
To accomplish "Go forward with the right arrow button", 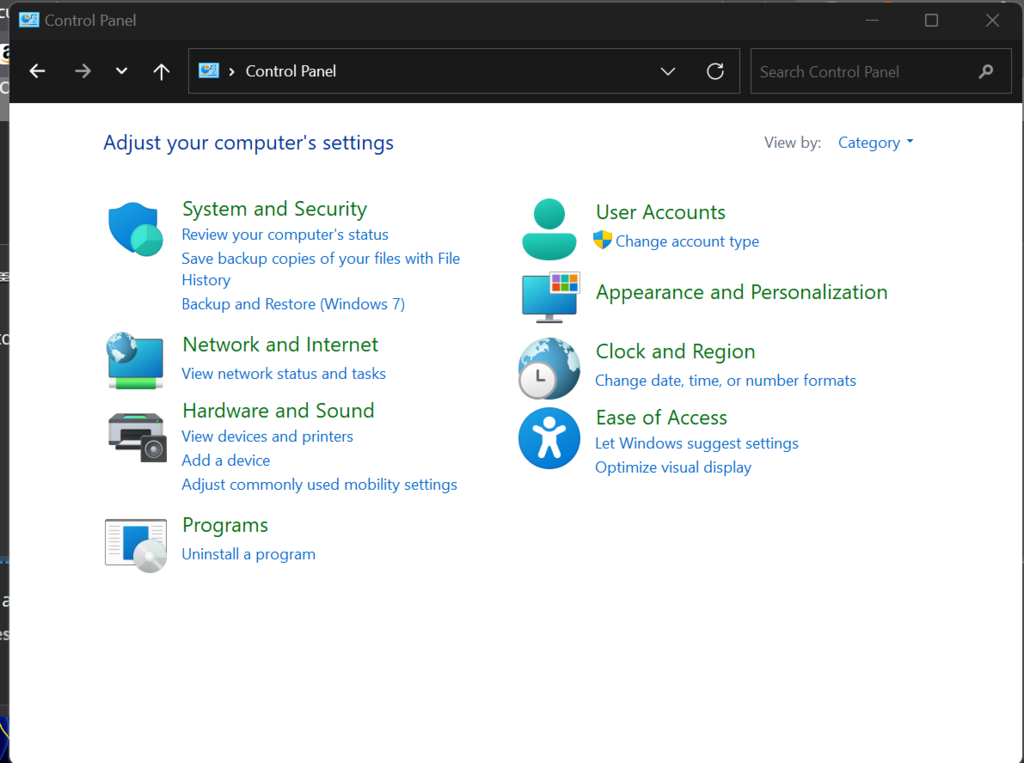I will click(x=82, y=71).
